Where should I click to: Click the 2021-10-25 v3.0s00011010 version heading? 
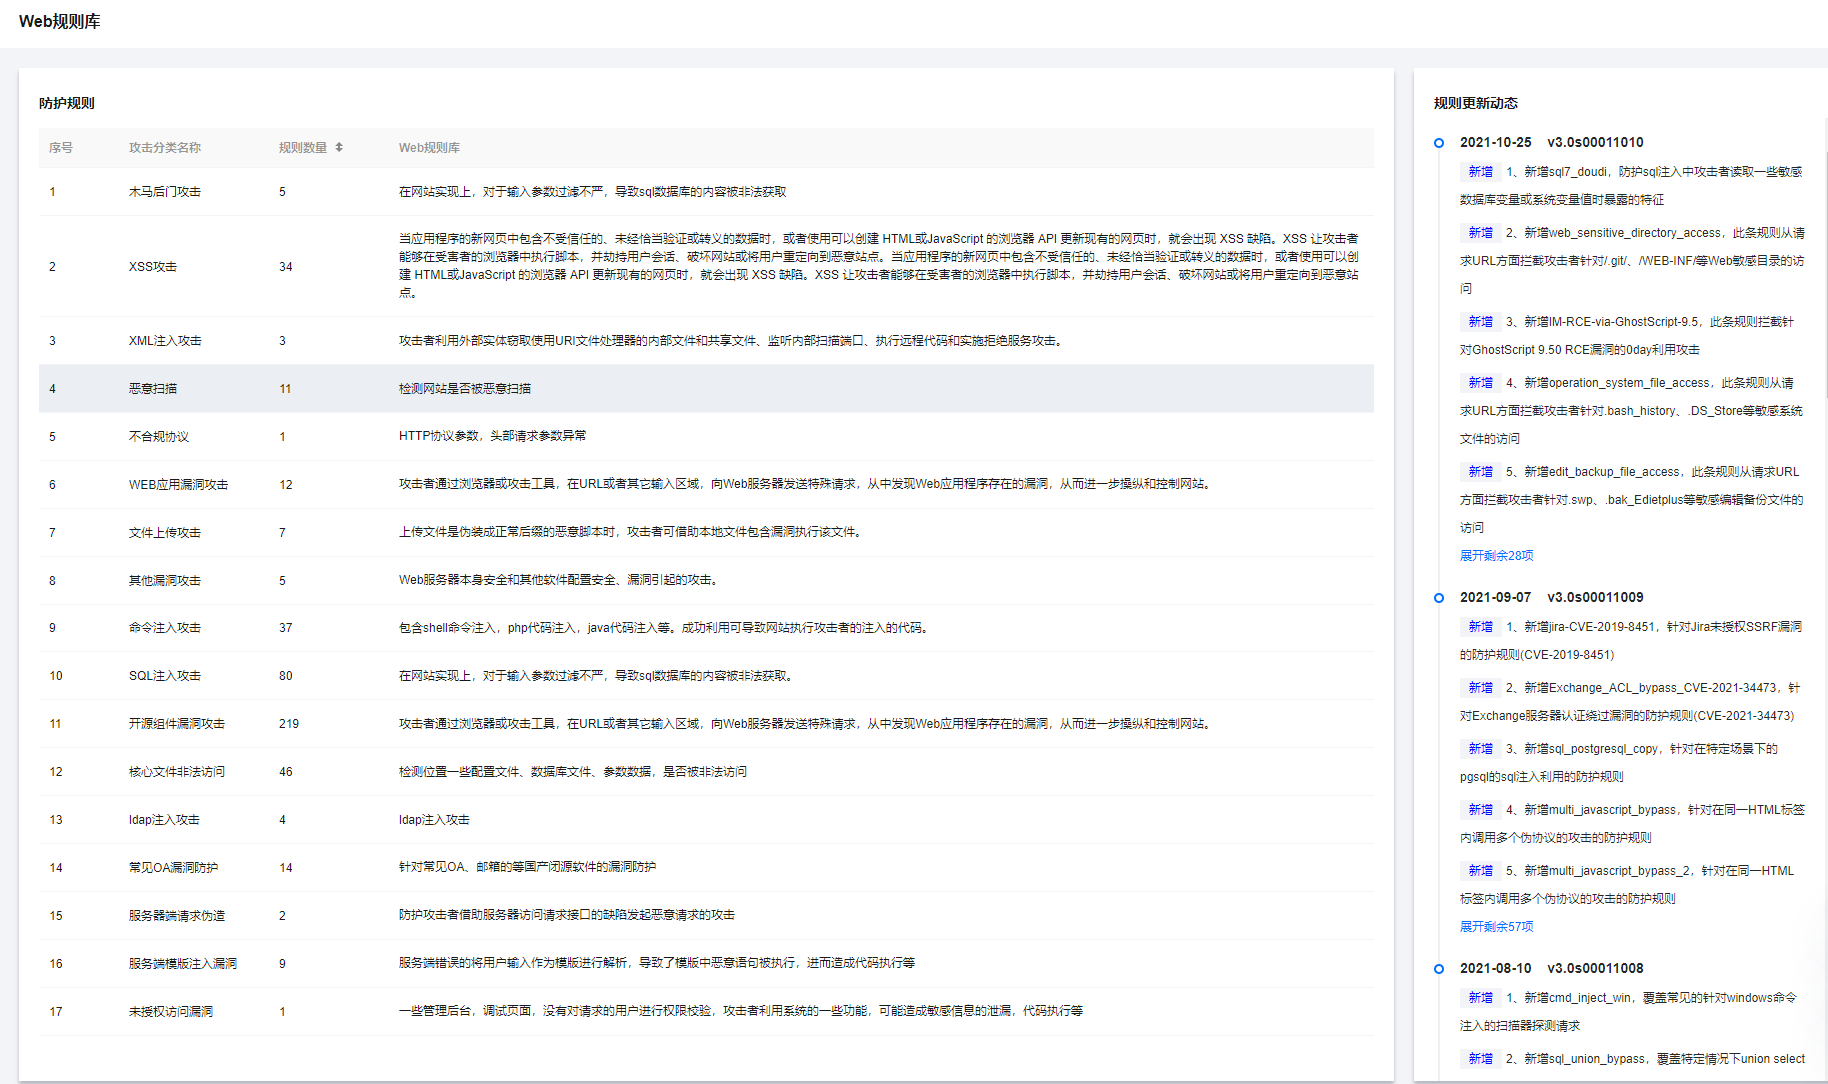click(1551, 143)
